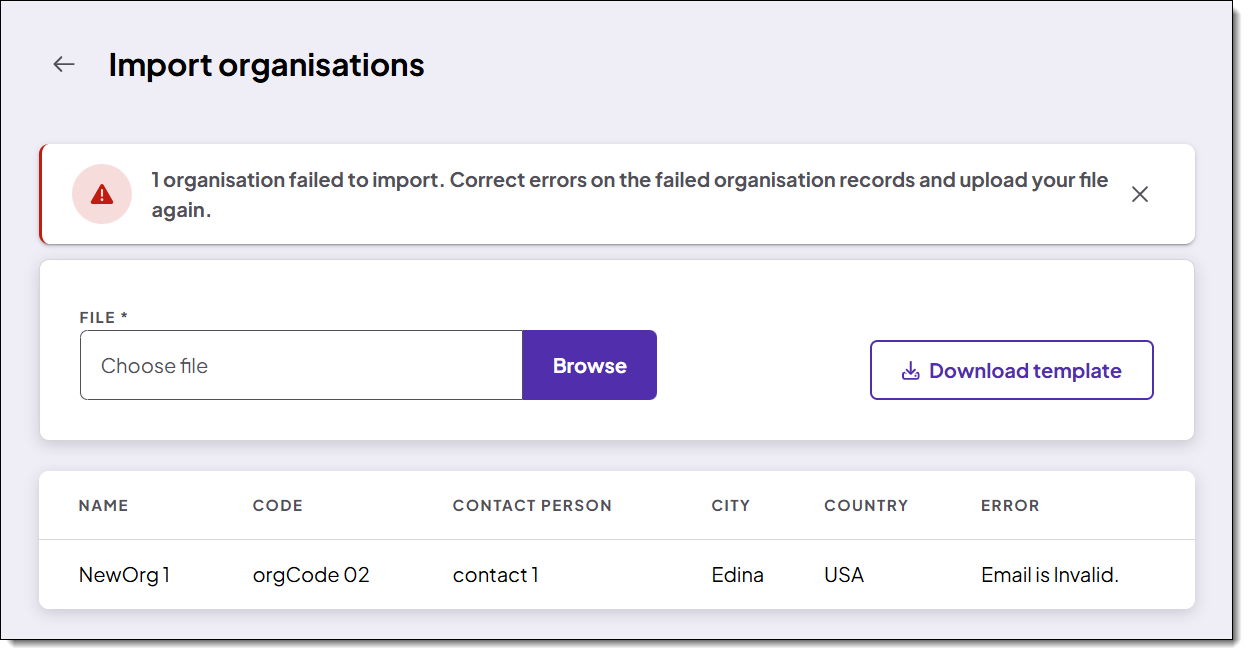The height and width of the screenshot is (655, 1248).
Task: Click the USA country cell
Action: point(844,575)
